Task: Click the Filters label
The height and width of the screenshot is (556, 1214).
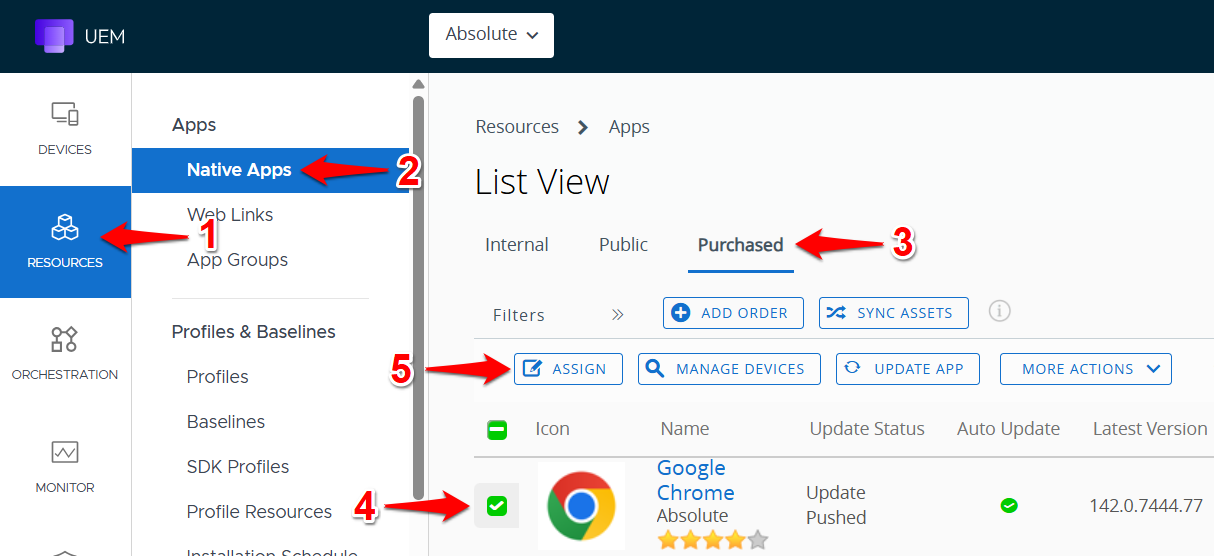Action: coord(519,315)
